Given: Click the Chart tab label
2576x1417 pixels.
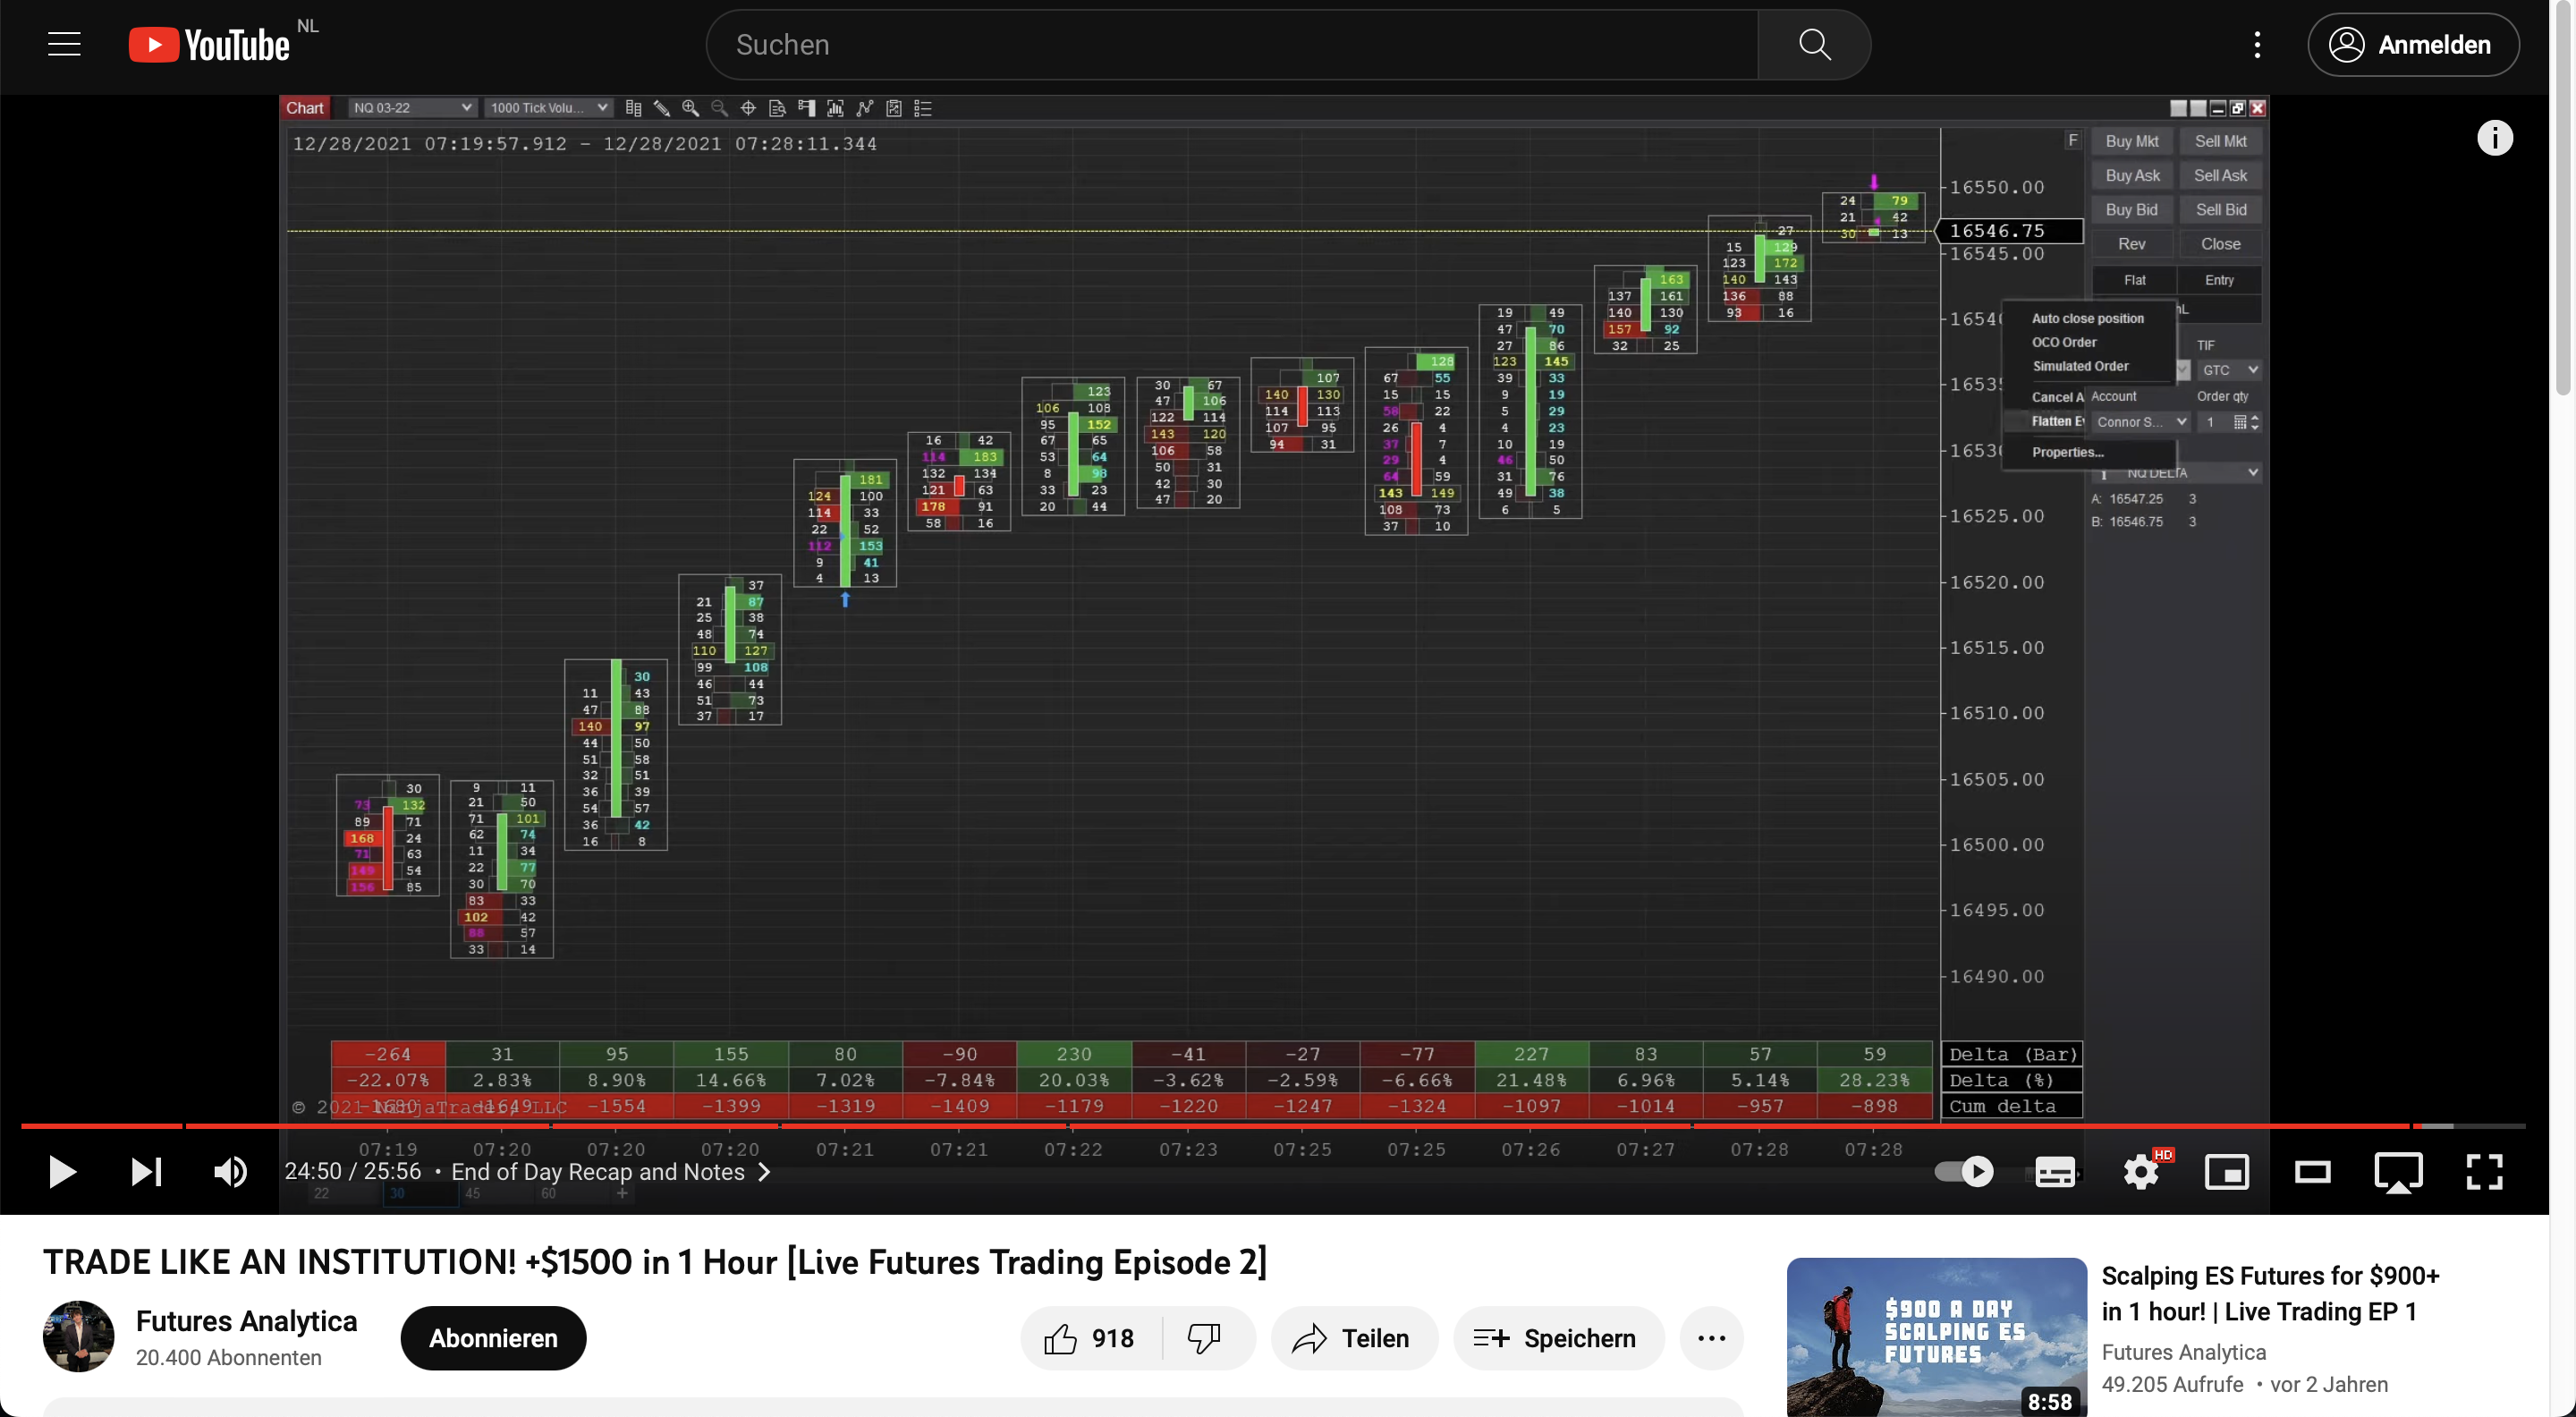Looking at the screenshot, I should pos(305,108).
